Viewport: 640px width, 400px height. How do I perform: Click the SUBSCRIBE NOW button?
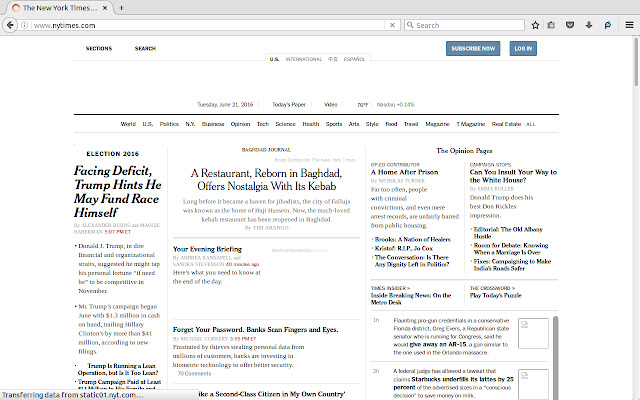click(473, 49)
